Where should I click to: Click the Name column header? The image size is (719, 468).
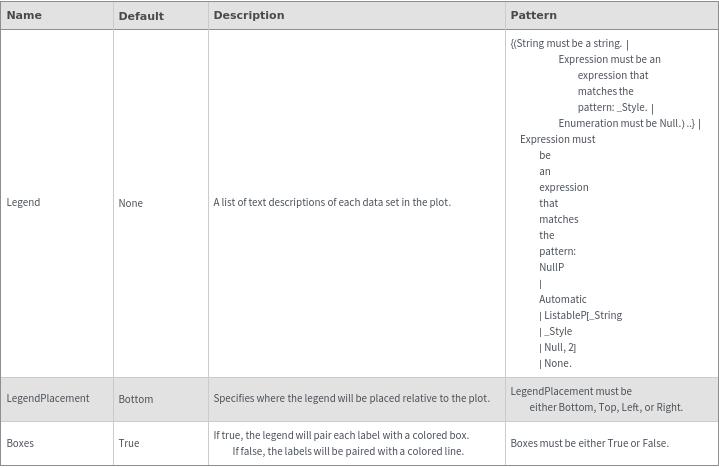[x=24, y=16]
